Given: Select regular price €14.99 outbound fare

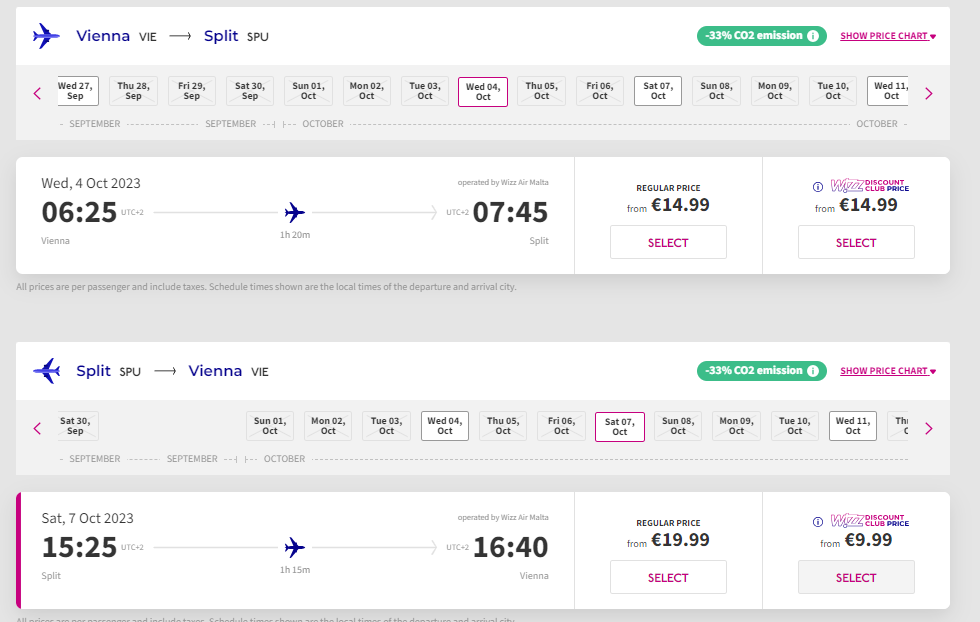Looking at the screenshot, I should click(x=668, y=242).
